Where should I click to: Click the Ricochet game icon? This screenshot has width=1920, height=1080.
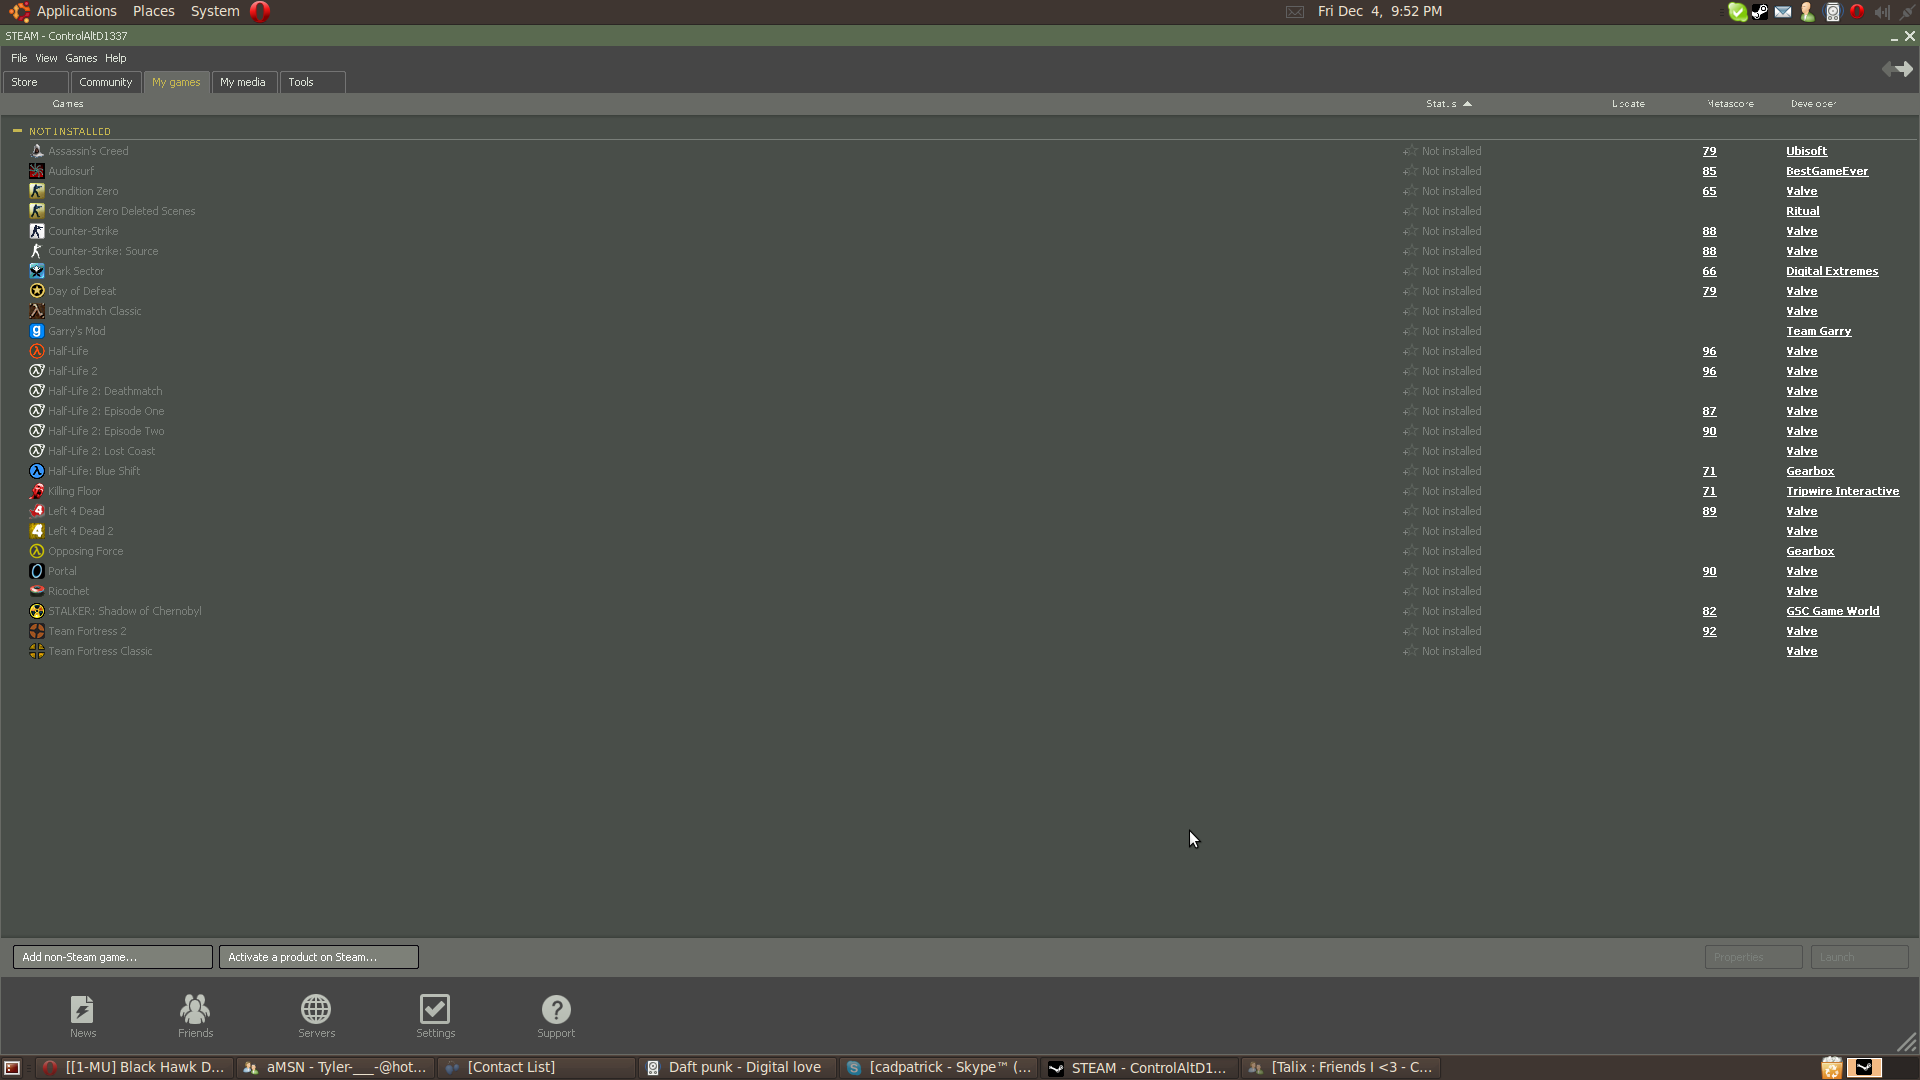(x=37, y=591)
